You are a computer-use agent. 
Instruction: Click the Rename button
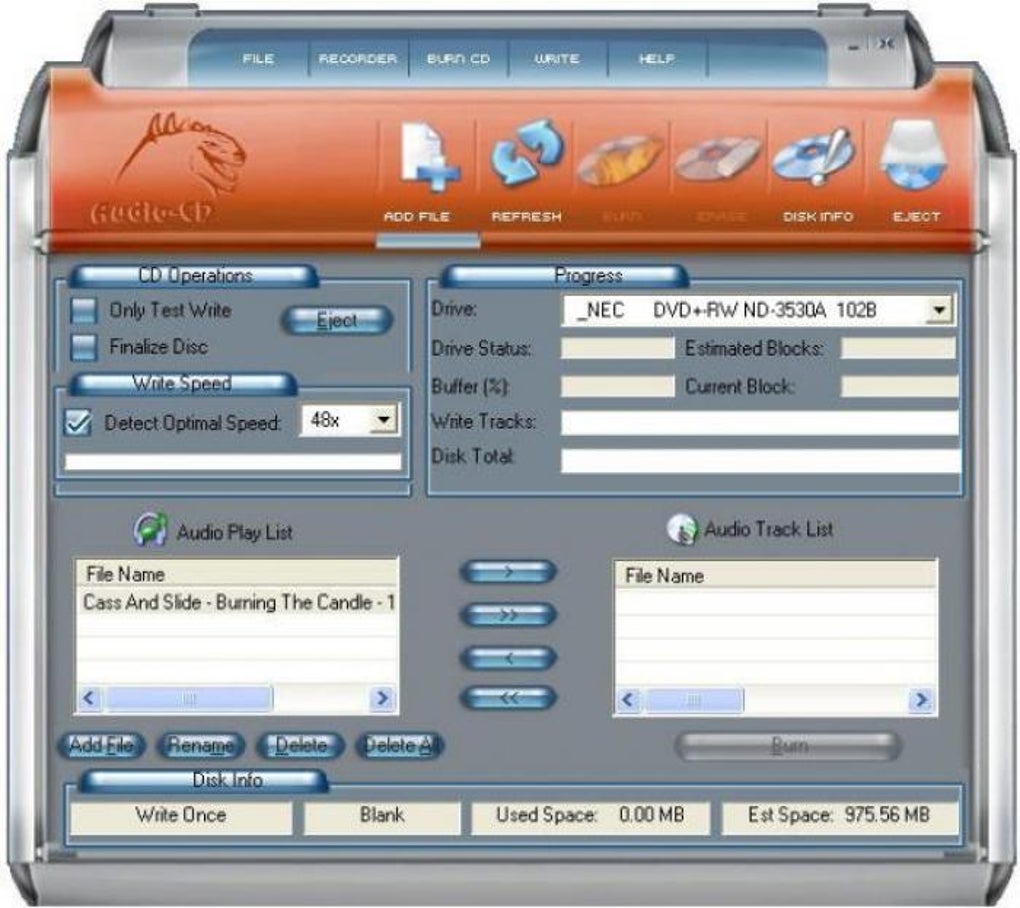201,745
